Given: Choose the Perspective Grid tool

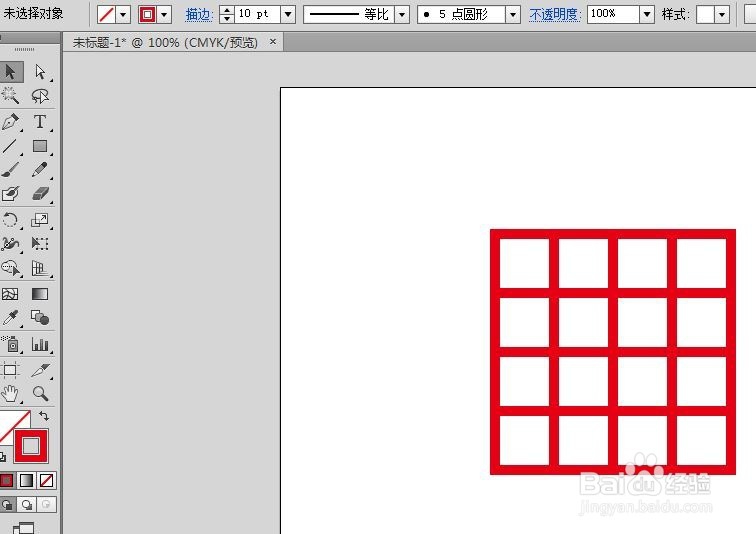Looking at the screenshot, I should click(x=40, y=268).
